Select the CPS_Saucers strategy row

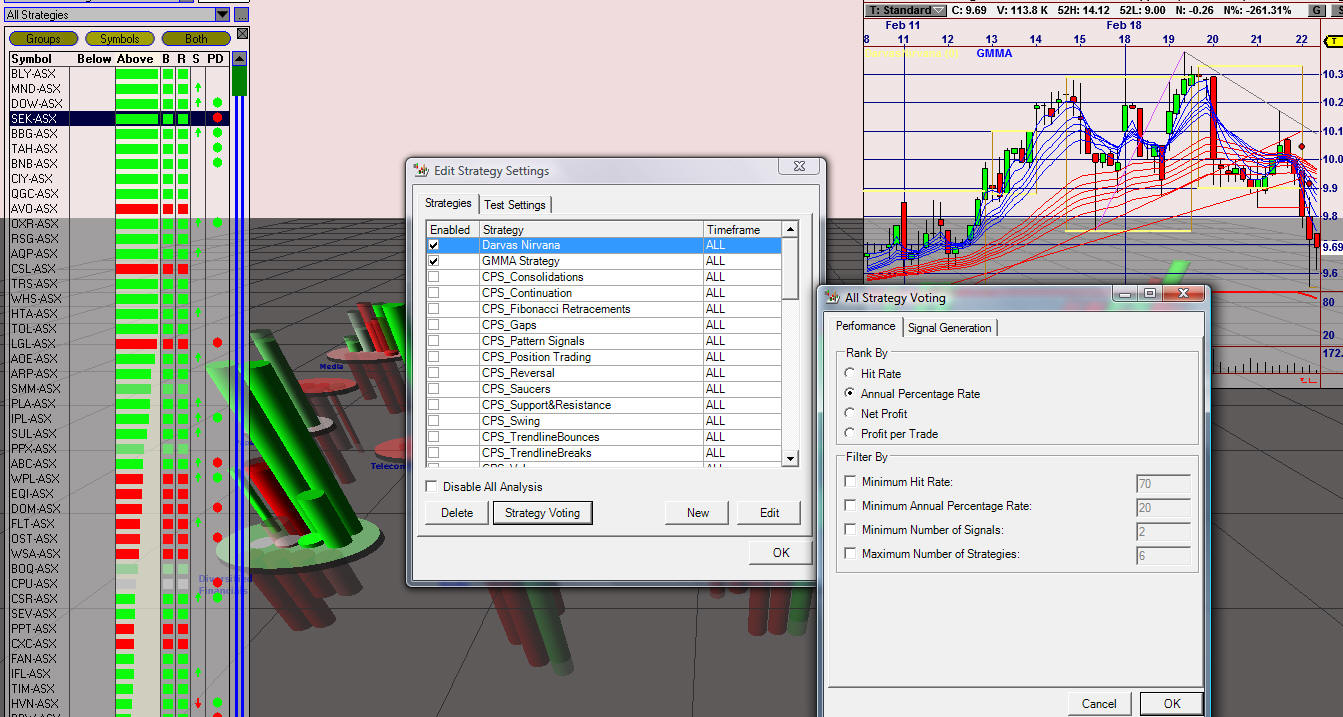[604, 389]
